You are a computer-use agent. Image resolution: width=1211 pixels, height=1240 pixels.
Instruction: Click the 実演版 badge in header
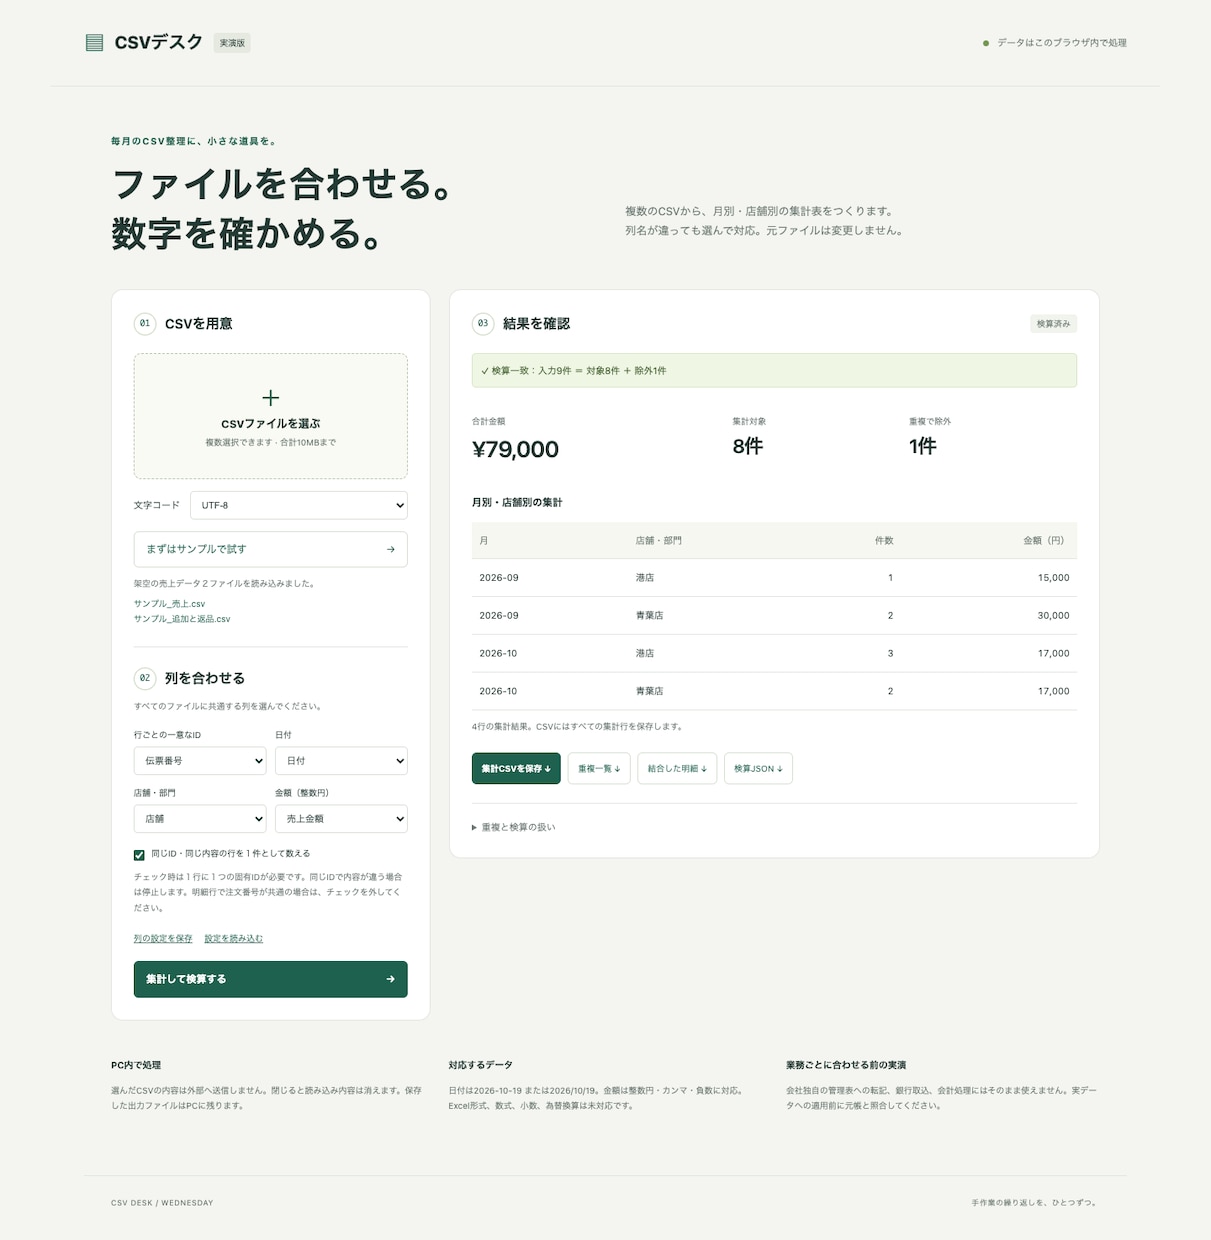[232, 43]
